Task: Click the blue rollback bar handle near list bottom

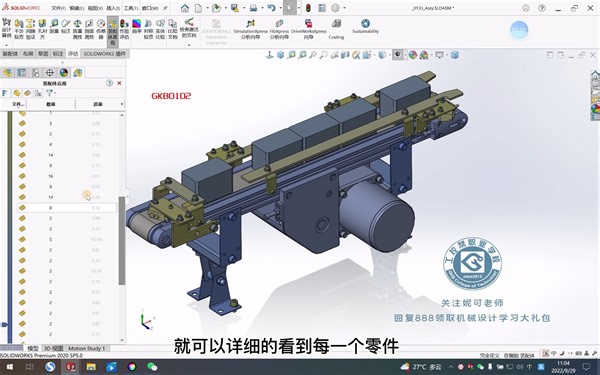Action: (x=4, y=324)
